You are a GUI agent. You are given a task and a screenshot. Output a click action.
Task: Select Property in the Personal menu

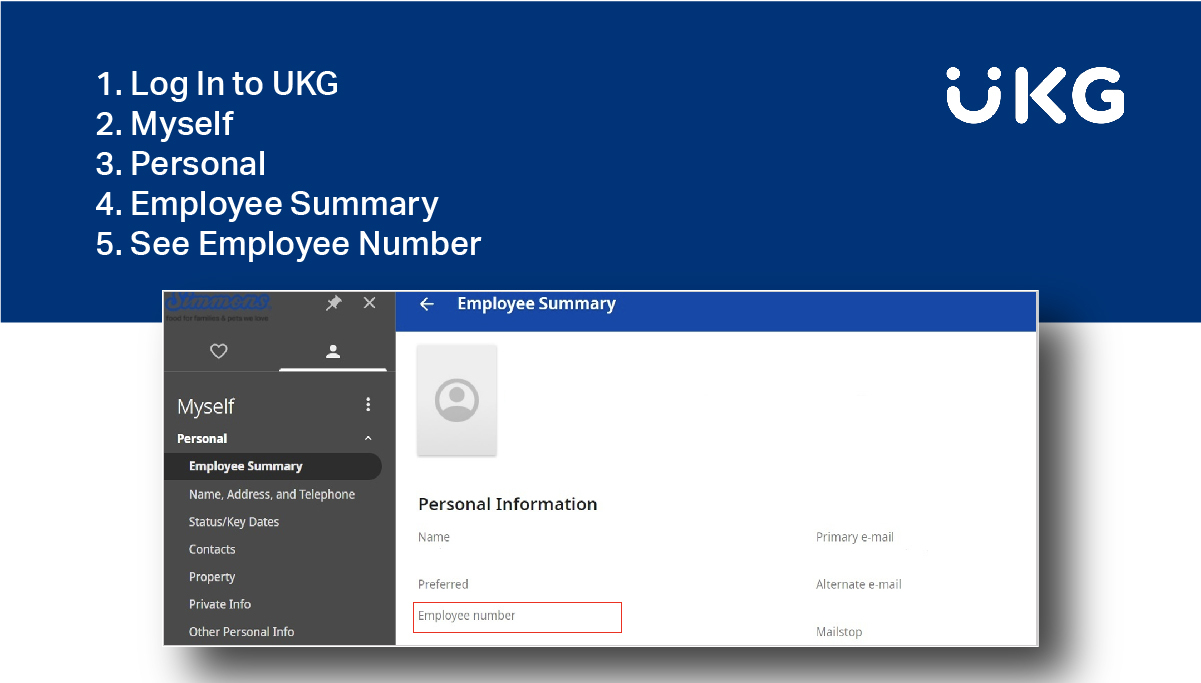coord(212,577)
